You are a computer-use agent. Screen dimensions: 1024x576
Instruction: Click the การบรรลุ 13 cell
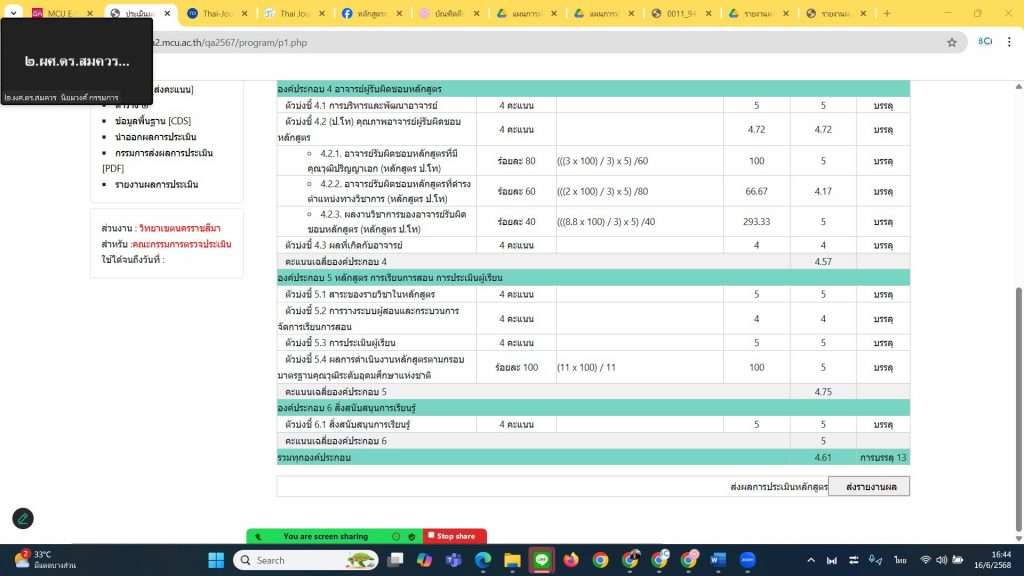click(x=883, y=457)
